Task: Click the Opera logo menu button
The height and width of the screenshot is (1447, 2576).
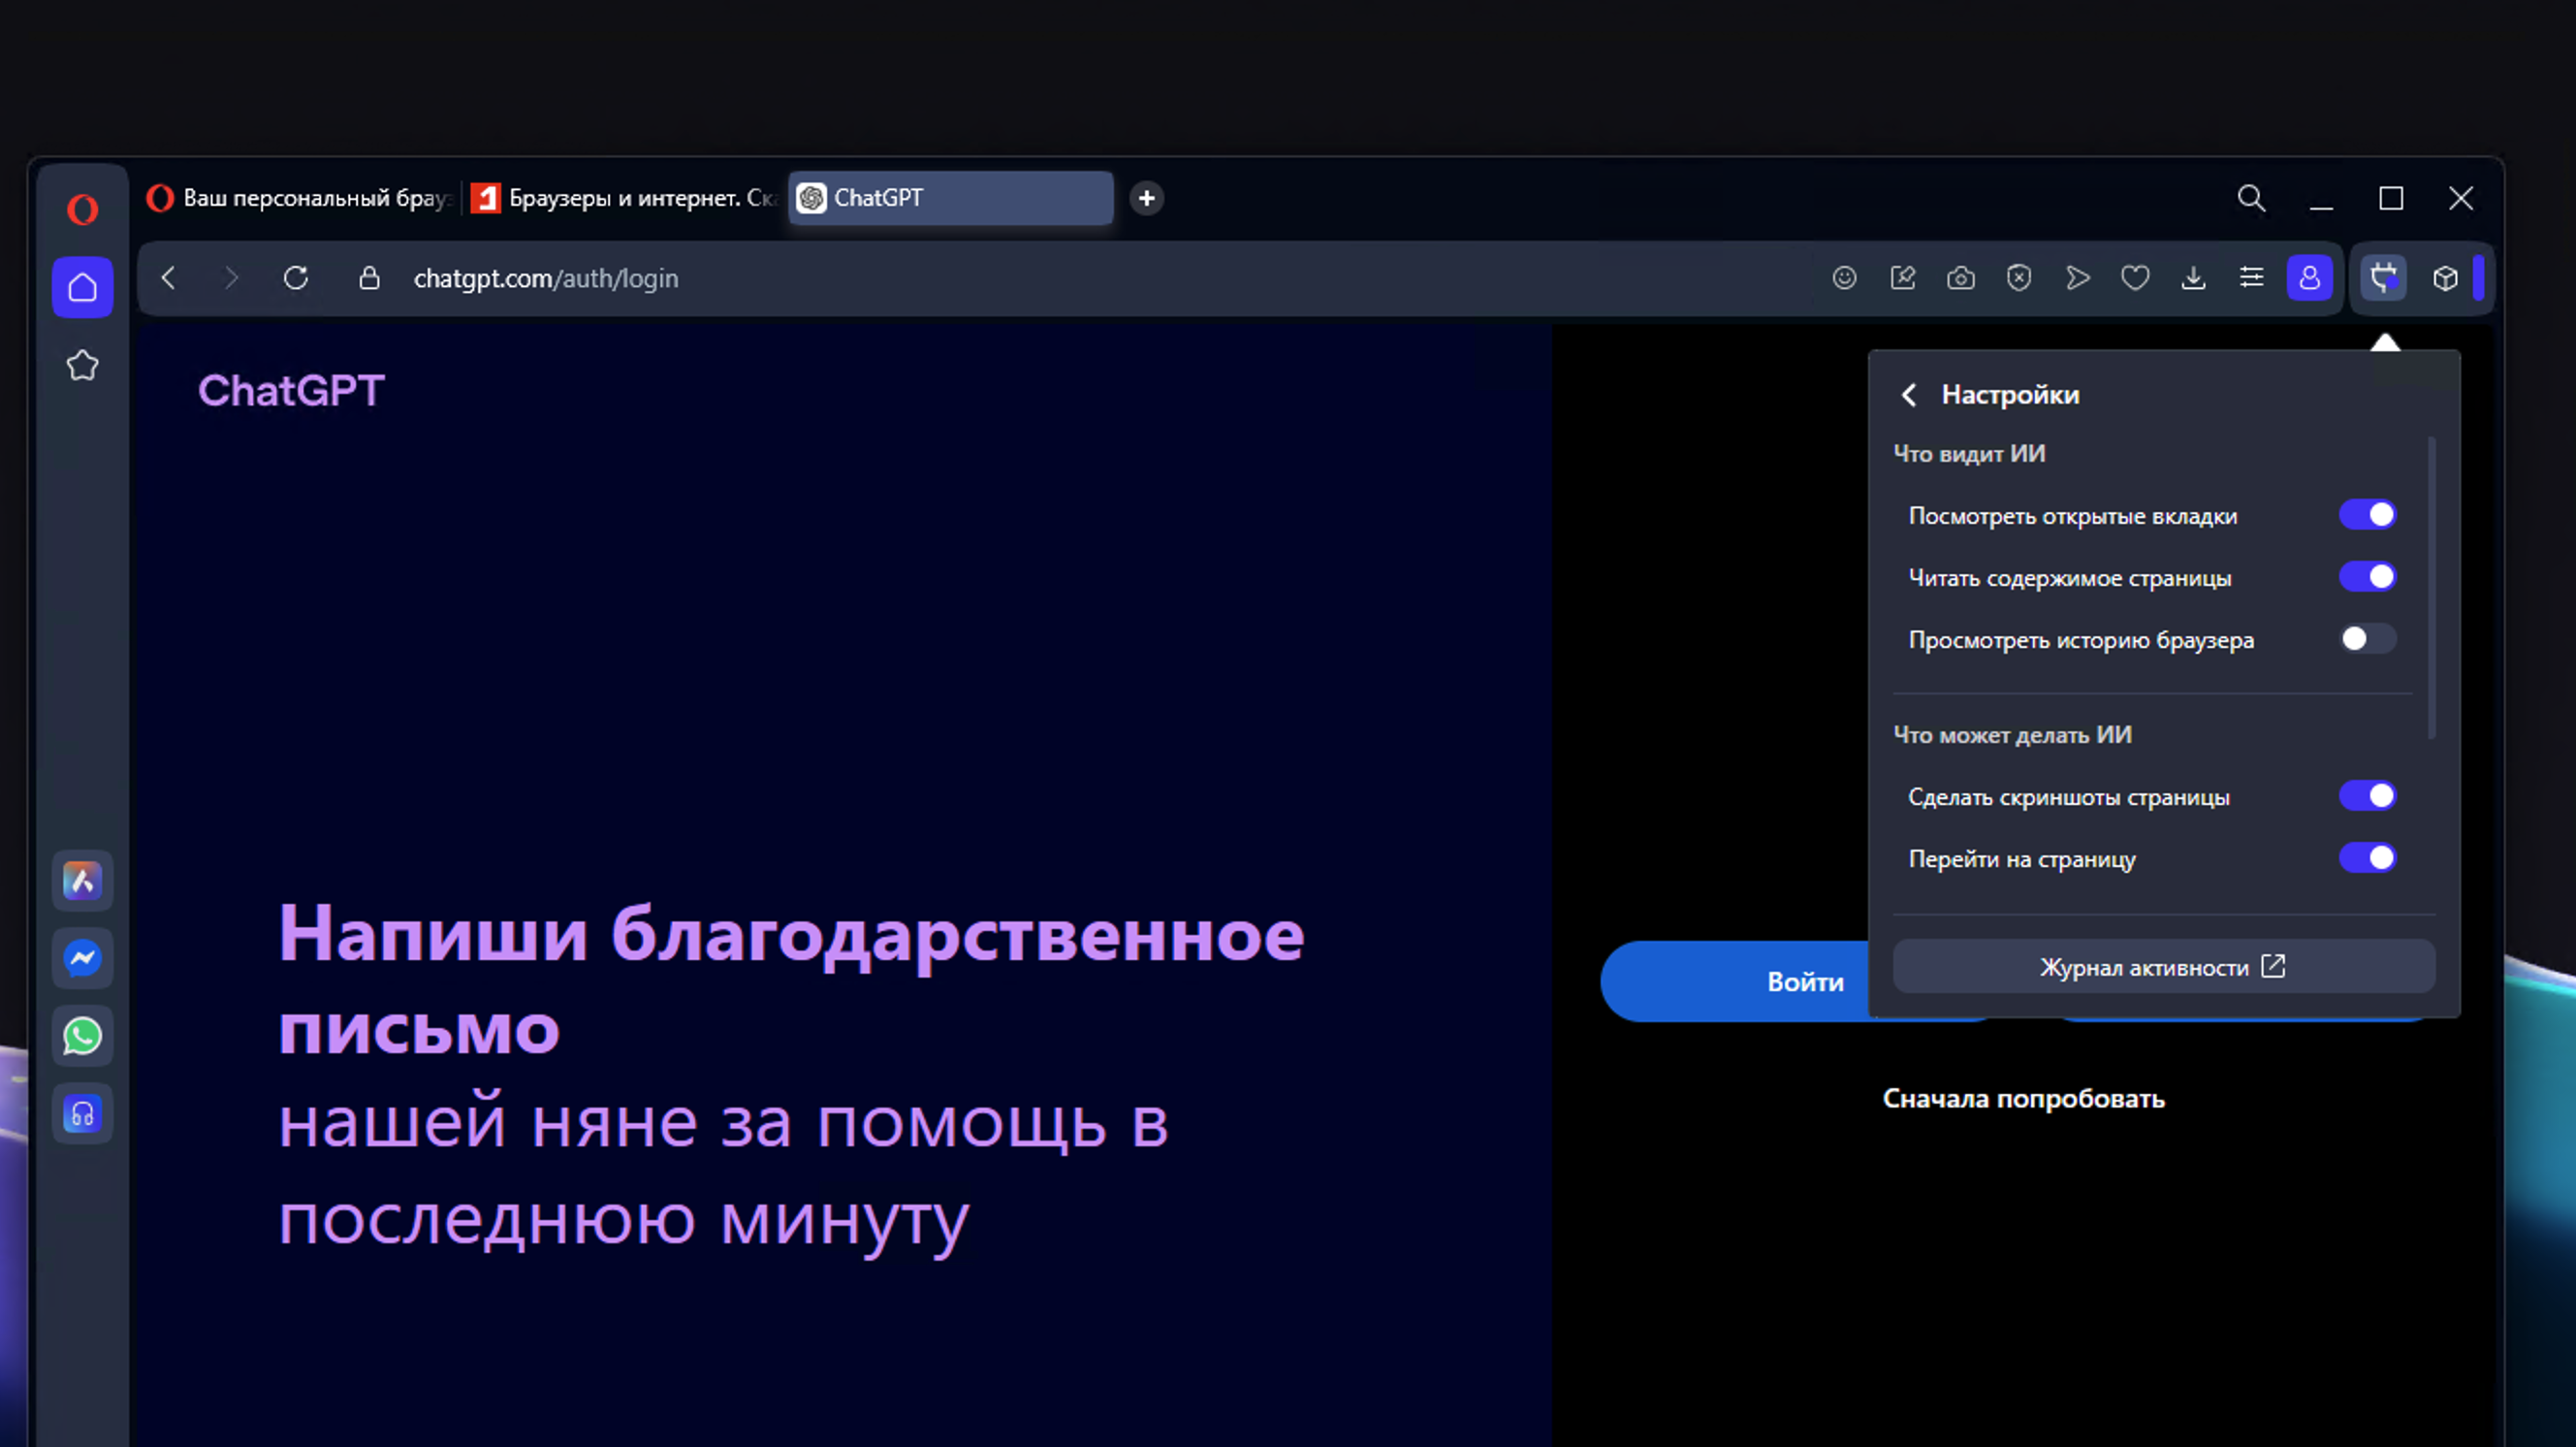Action: click(82, 210)
